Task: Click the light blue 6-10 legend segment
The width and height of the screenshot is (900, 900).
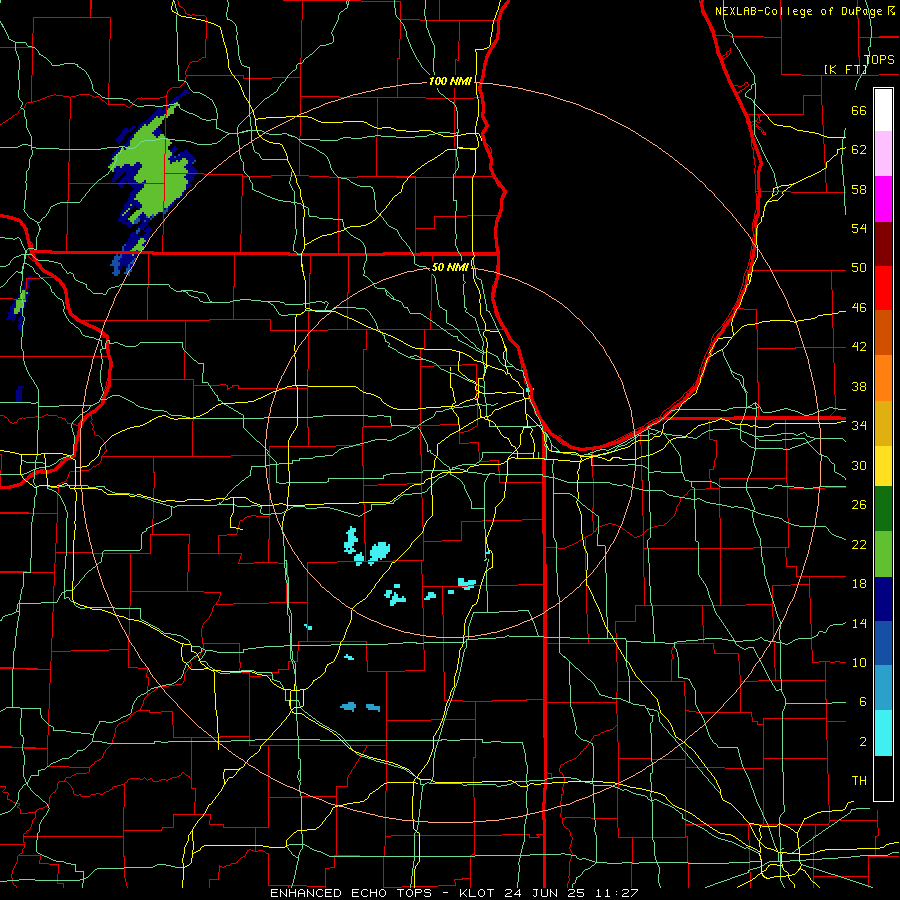Action: [x=883, y=688]
